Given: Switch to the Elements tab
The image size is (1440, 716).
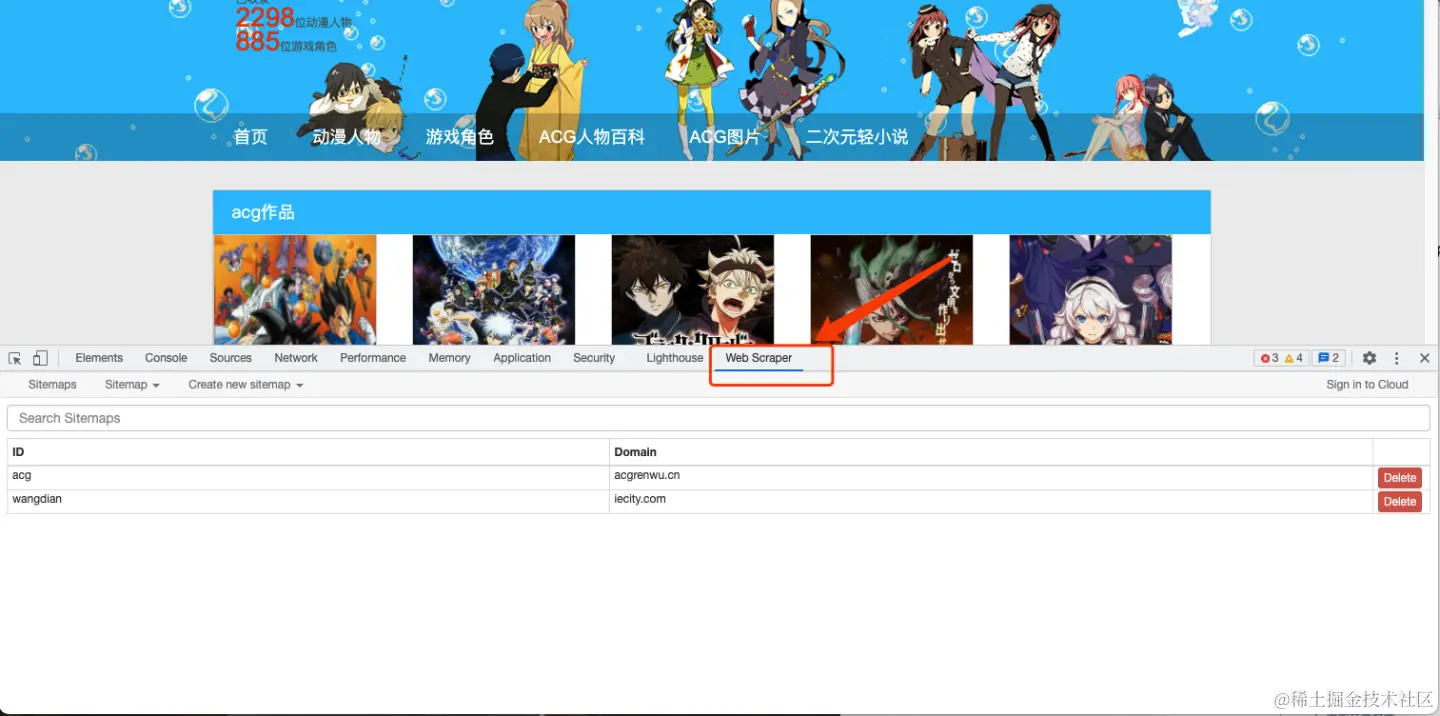Looking at the screenshot, I should click(x=99, y=358).
